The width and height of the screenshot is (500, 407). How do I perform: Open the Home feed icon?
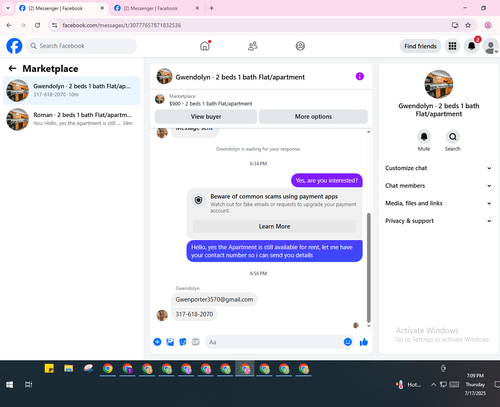(x=205, y=46)
